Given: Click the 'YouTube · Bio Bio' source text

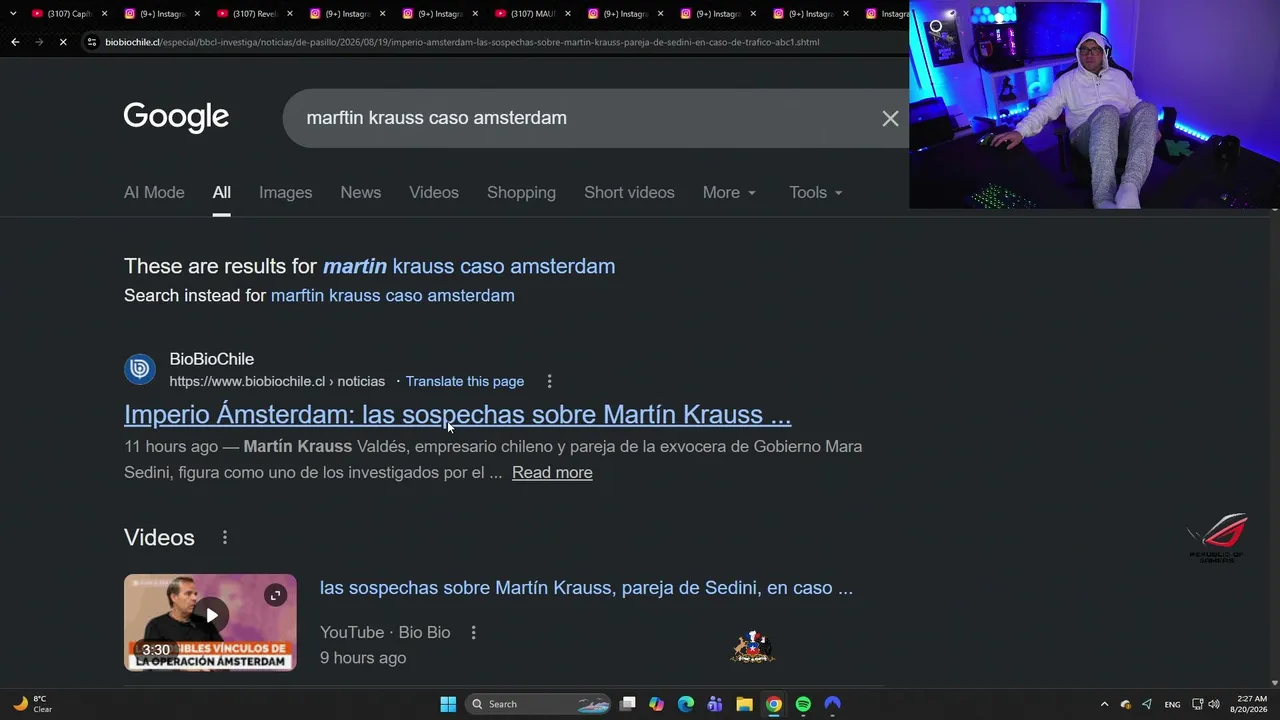Looking at the screenshot, I should [x=385, y=633].
